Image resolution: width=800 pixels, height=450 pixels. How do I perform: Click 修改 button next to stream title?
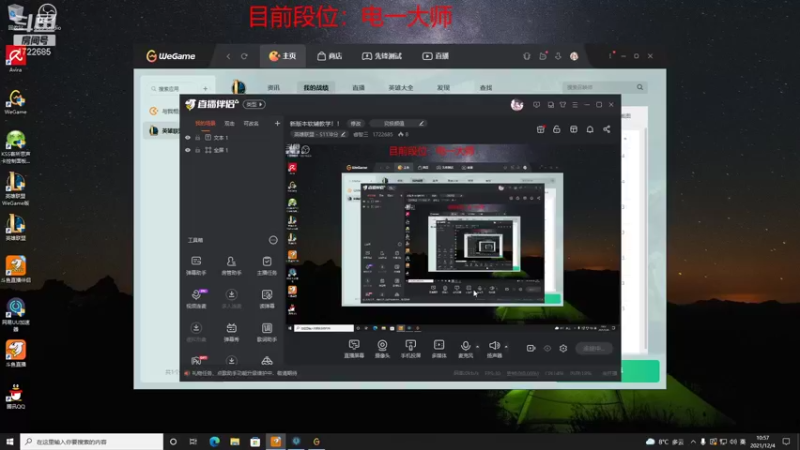click(x=356, y=123)
